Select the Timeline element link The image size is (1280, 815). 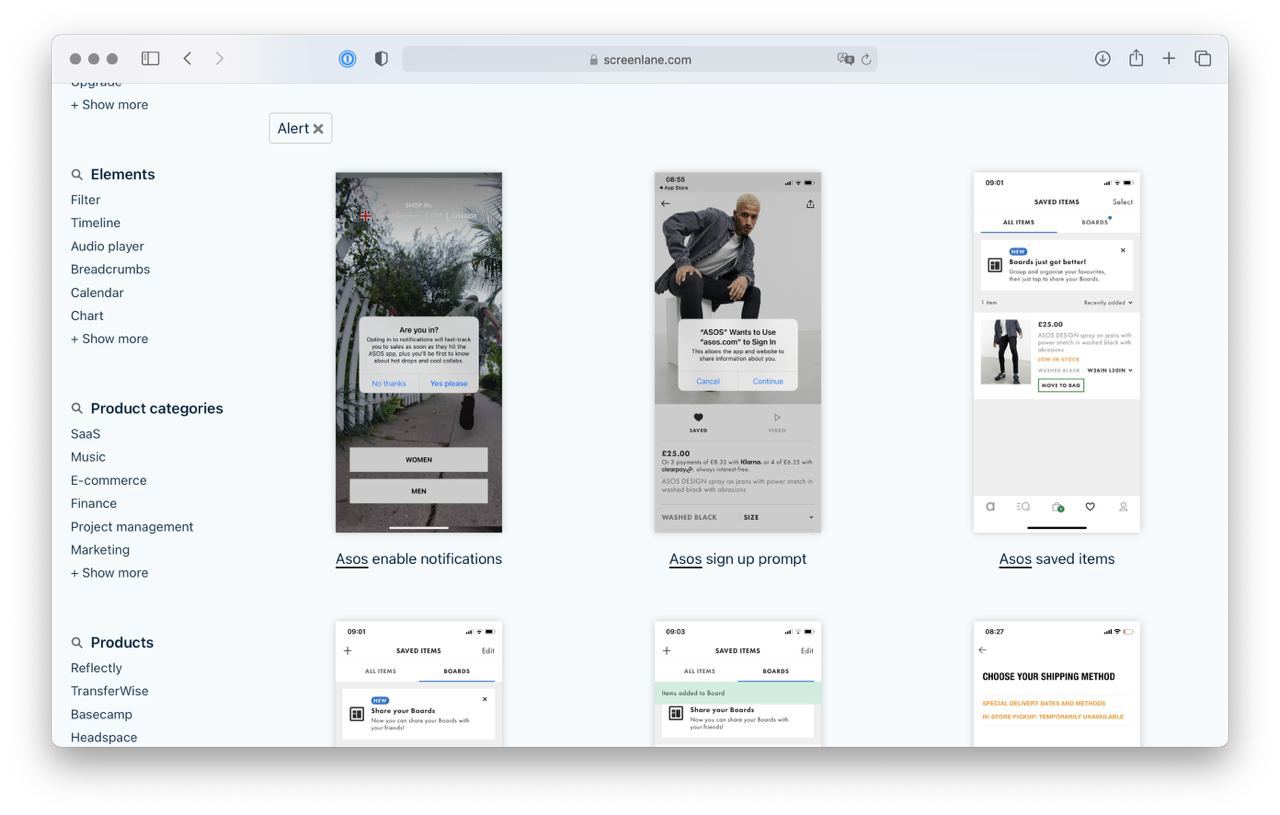(95, 223)
